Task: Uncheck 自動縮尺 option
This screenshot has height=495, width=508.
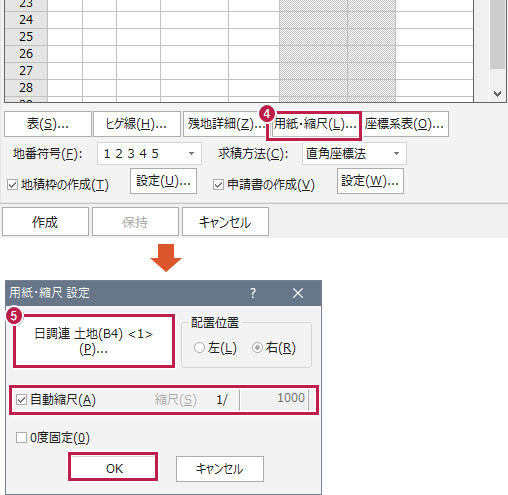Action: pyautogui.click(x=21, y=399)
